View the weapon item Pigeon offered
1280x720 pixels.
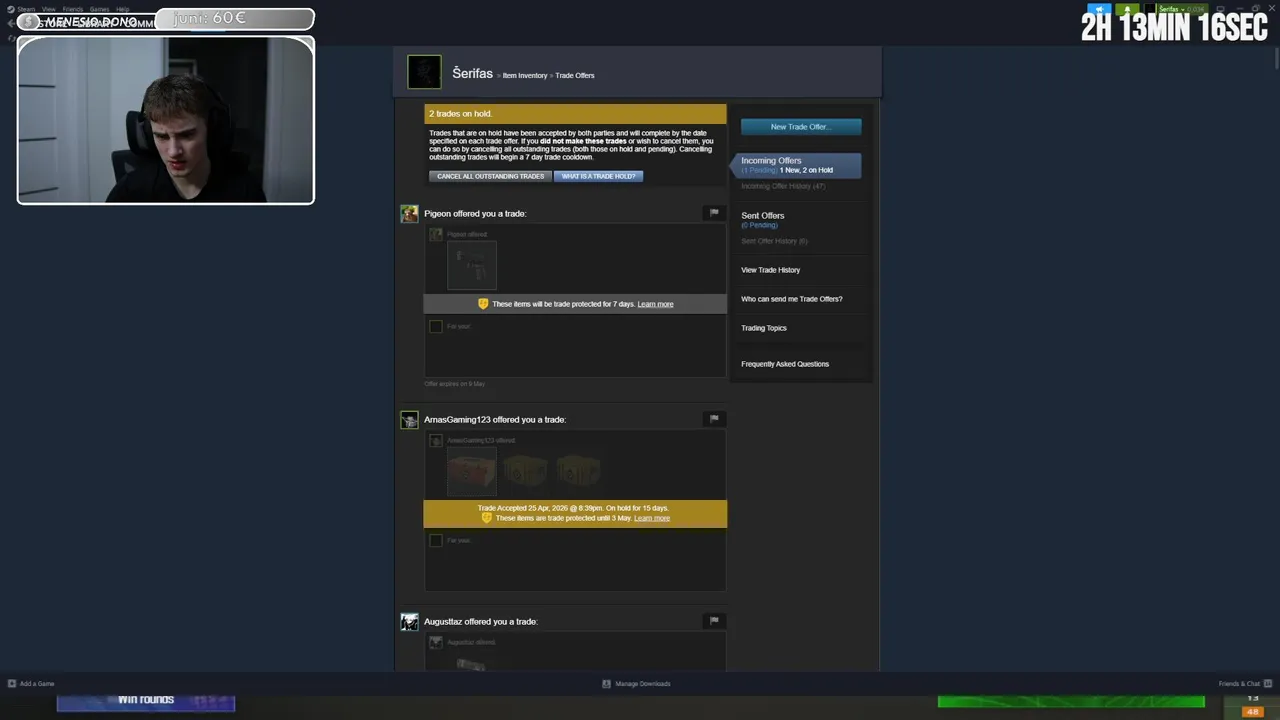pyautogui.click(x=471, y=265)
